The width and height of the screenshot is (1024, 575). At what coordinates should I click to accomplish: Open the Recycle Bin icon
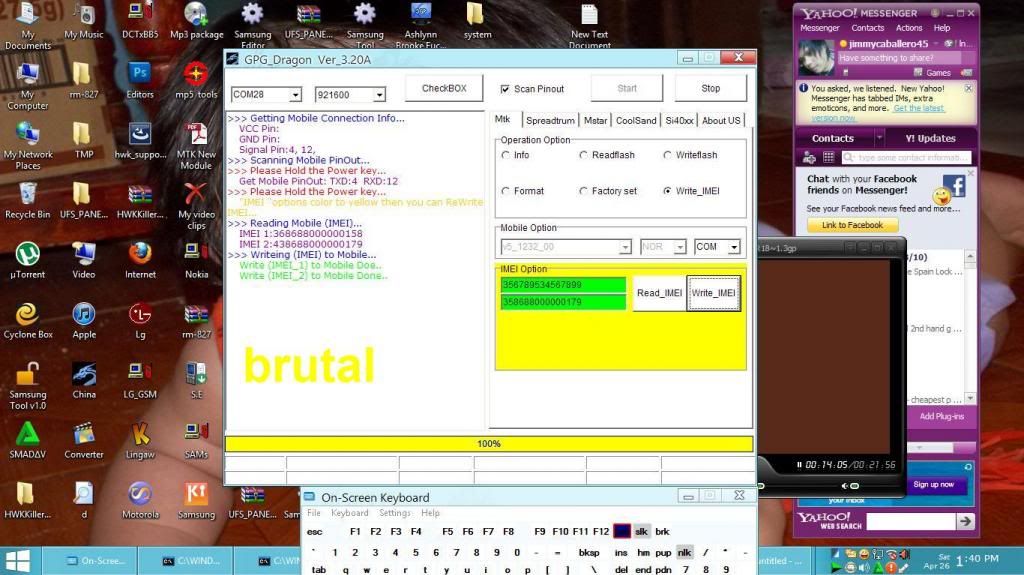27,193
